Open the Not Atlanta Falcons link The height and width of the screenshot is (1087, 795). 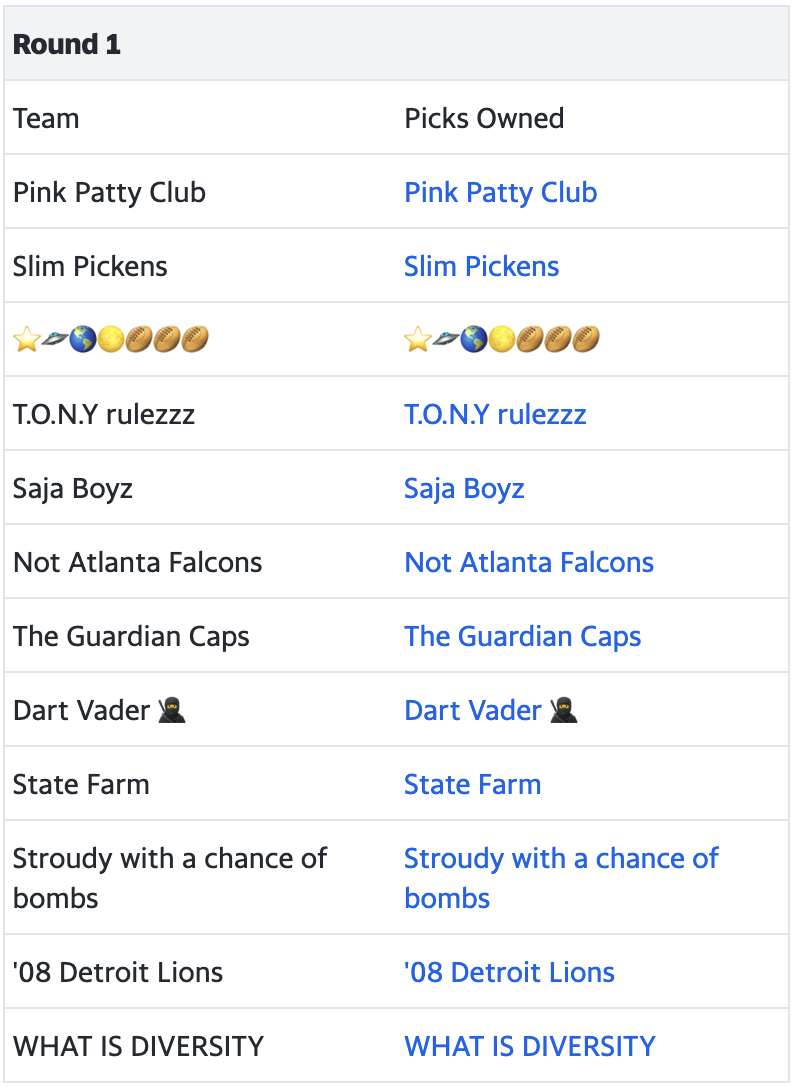(529, 562)
